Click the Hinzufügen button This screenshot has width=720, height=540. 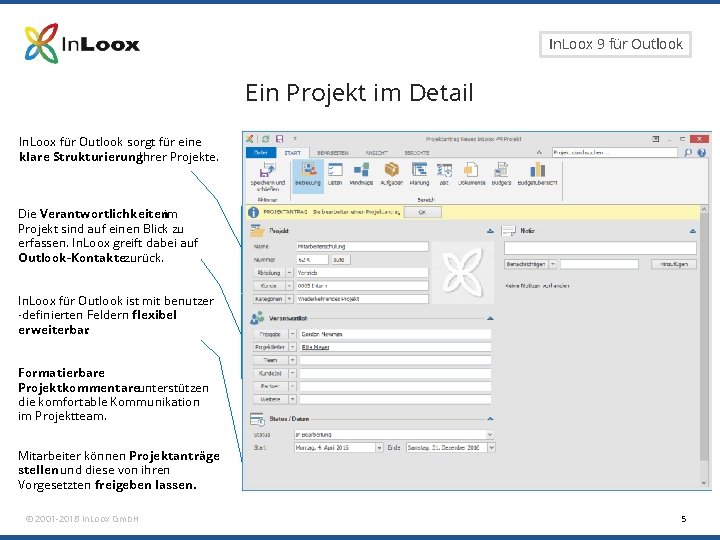coord(674,264)
